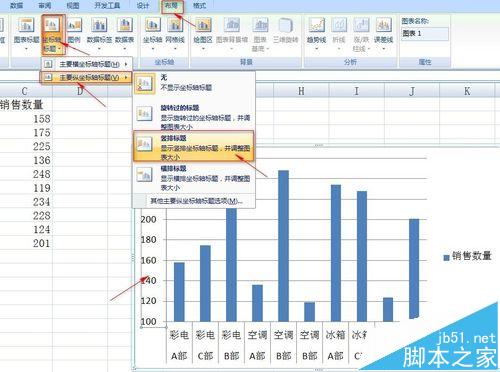Select column J header
500x372 pixels.
pos(412,91)
